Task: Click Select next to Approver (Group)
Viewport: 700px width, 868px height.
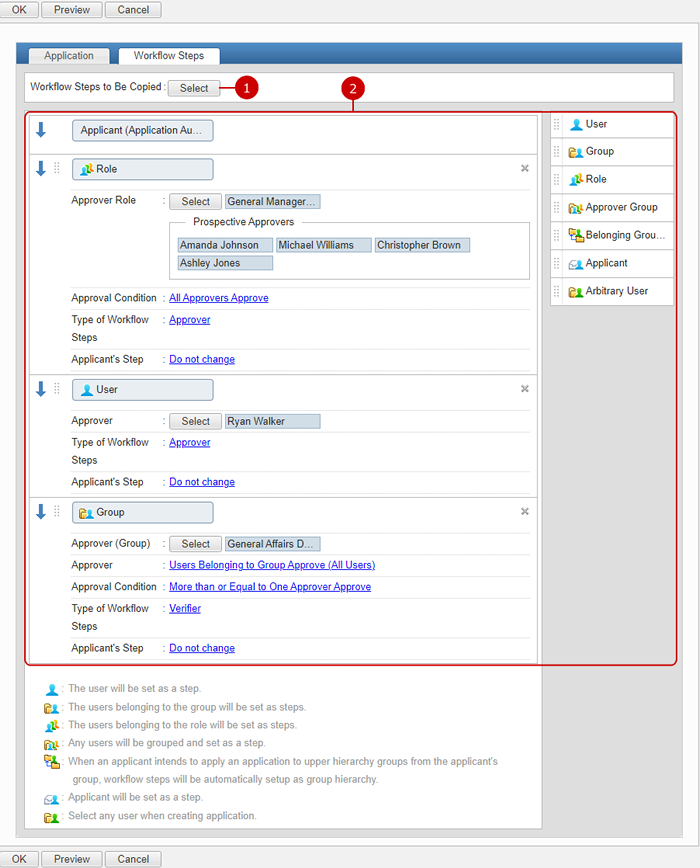Action: point(195,544)
